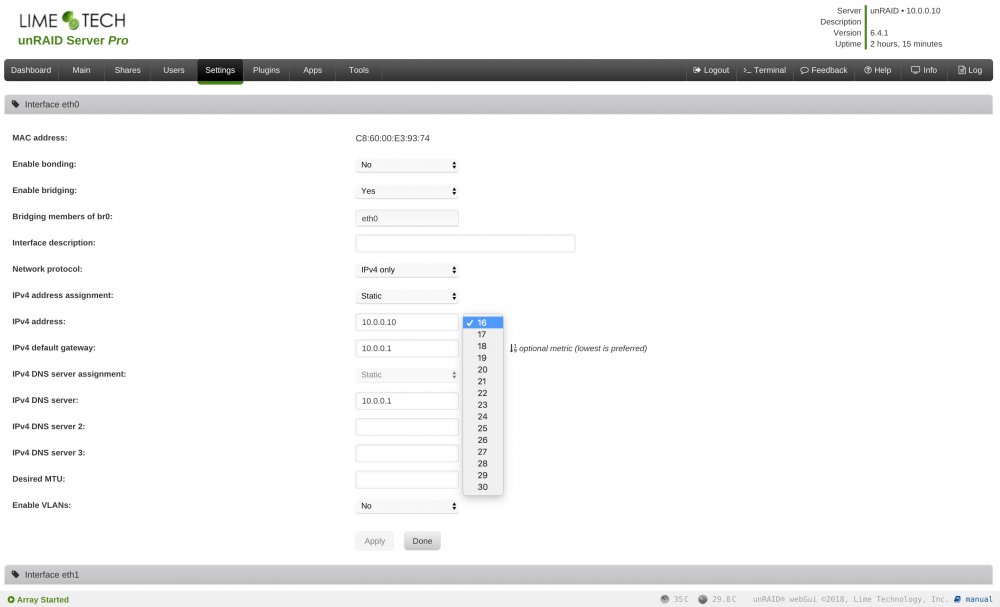The width and height of the screenshot is (1000, 607).
Task: Open the Enable bridging dropdown
Action: [406, 191]
